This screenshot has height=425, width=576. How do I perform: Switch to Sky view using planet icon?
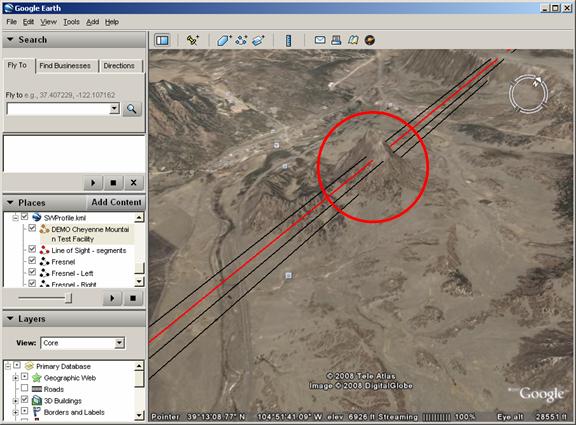(x=370, y=40)
